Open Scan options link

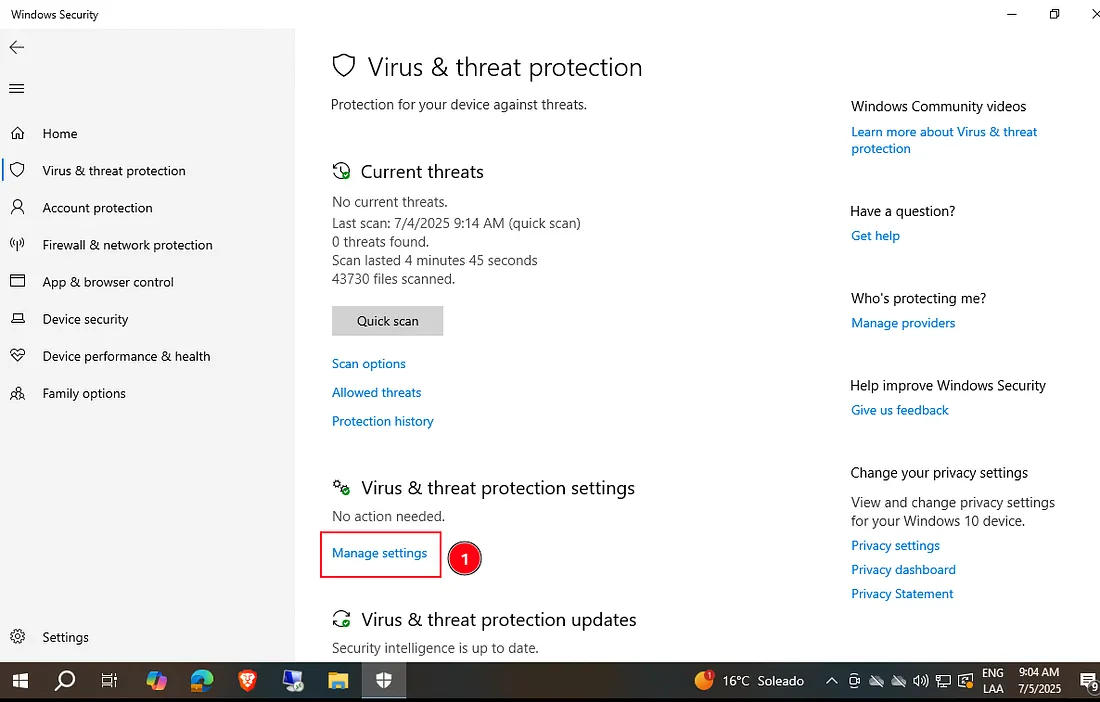[368, 363]
